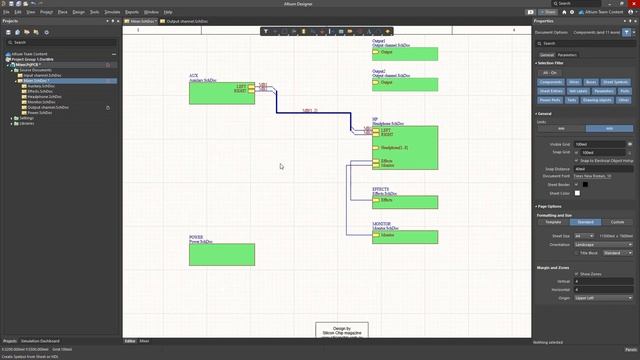
Task: Select the Template formatting button
Action: coord(553,222)
